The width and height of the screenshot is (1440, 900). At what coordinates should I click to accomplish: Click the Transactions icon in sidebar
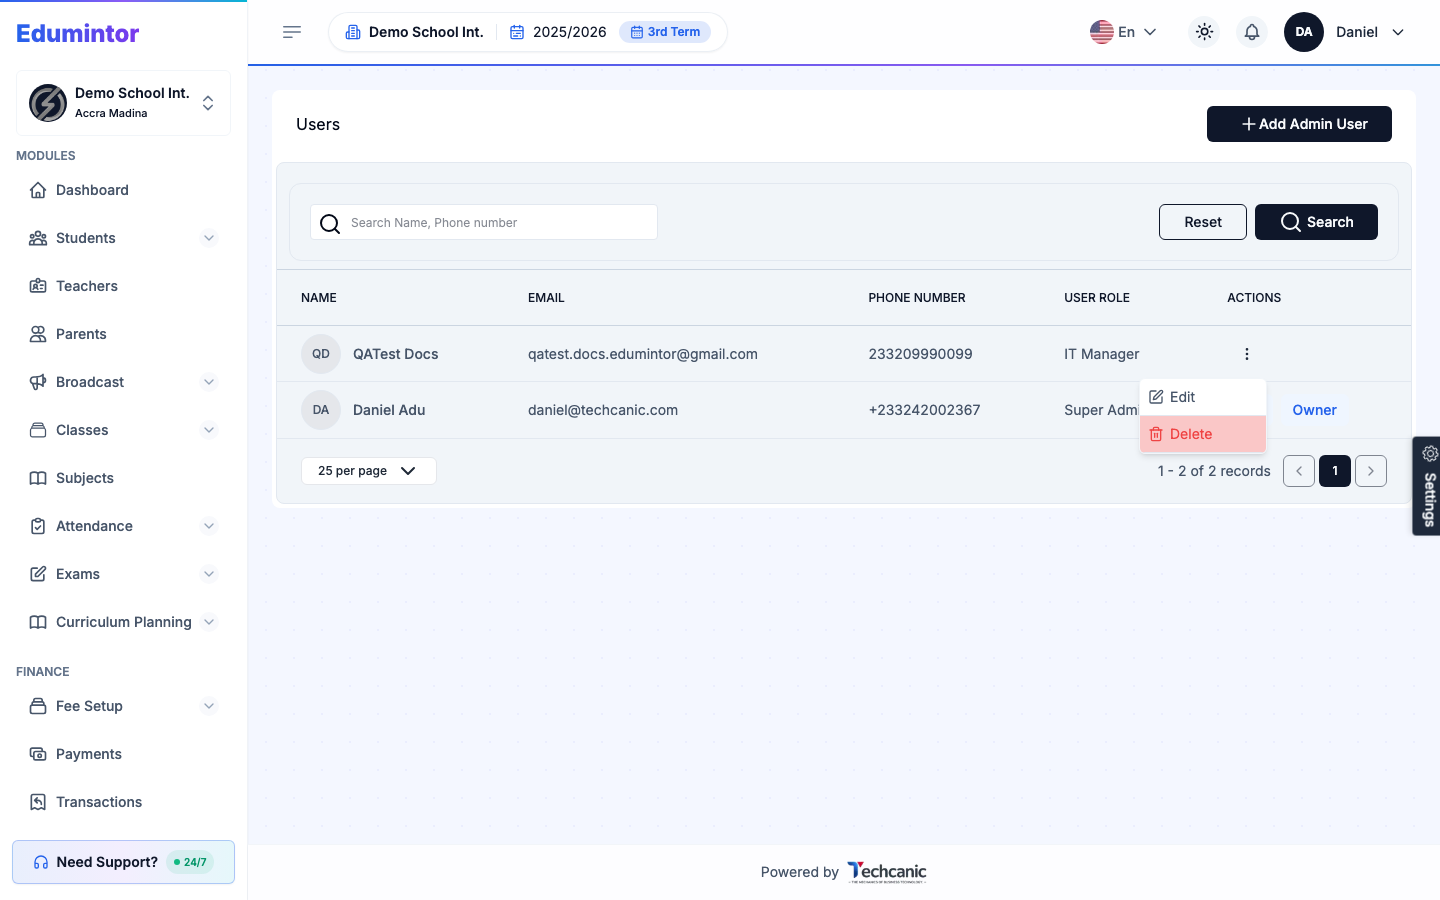pyautogui.click(x=38, y=802)
